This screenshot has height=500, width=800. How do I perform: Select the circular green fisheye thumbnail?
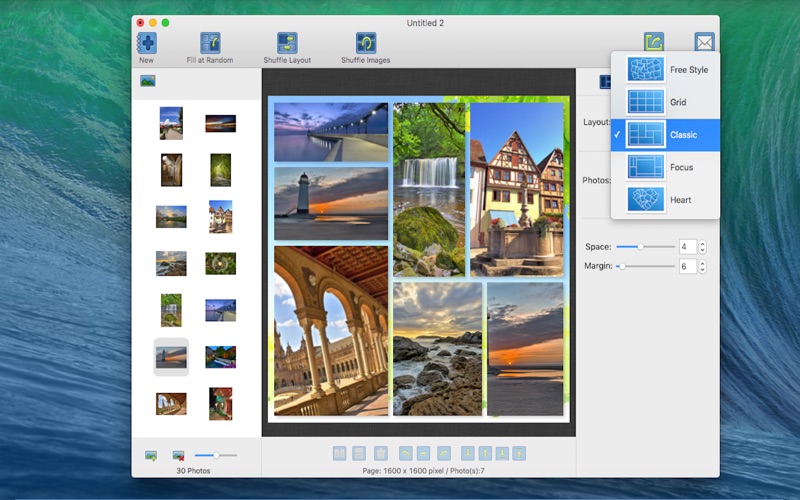[x=220, y=263]
